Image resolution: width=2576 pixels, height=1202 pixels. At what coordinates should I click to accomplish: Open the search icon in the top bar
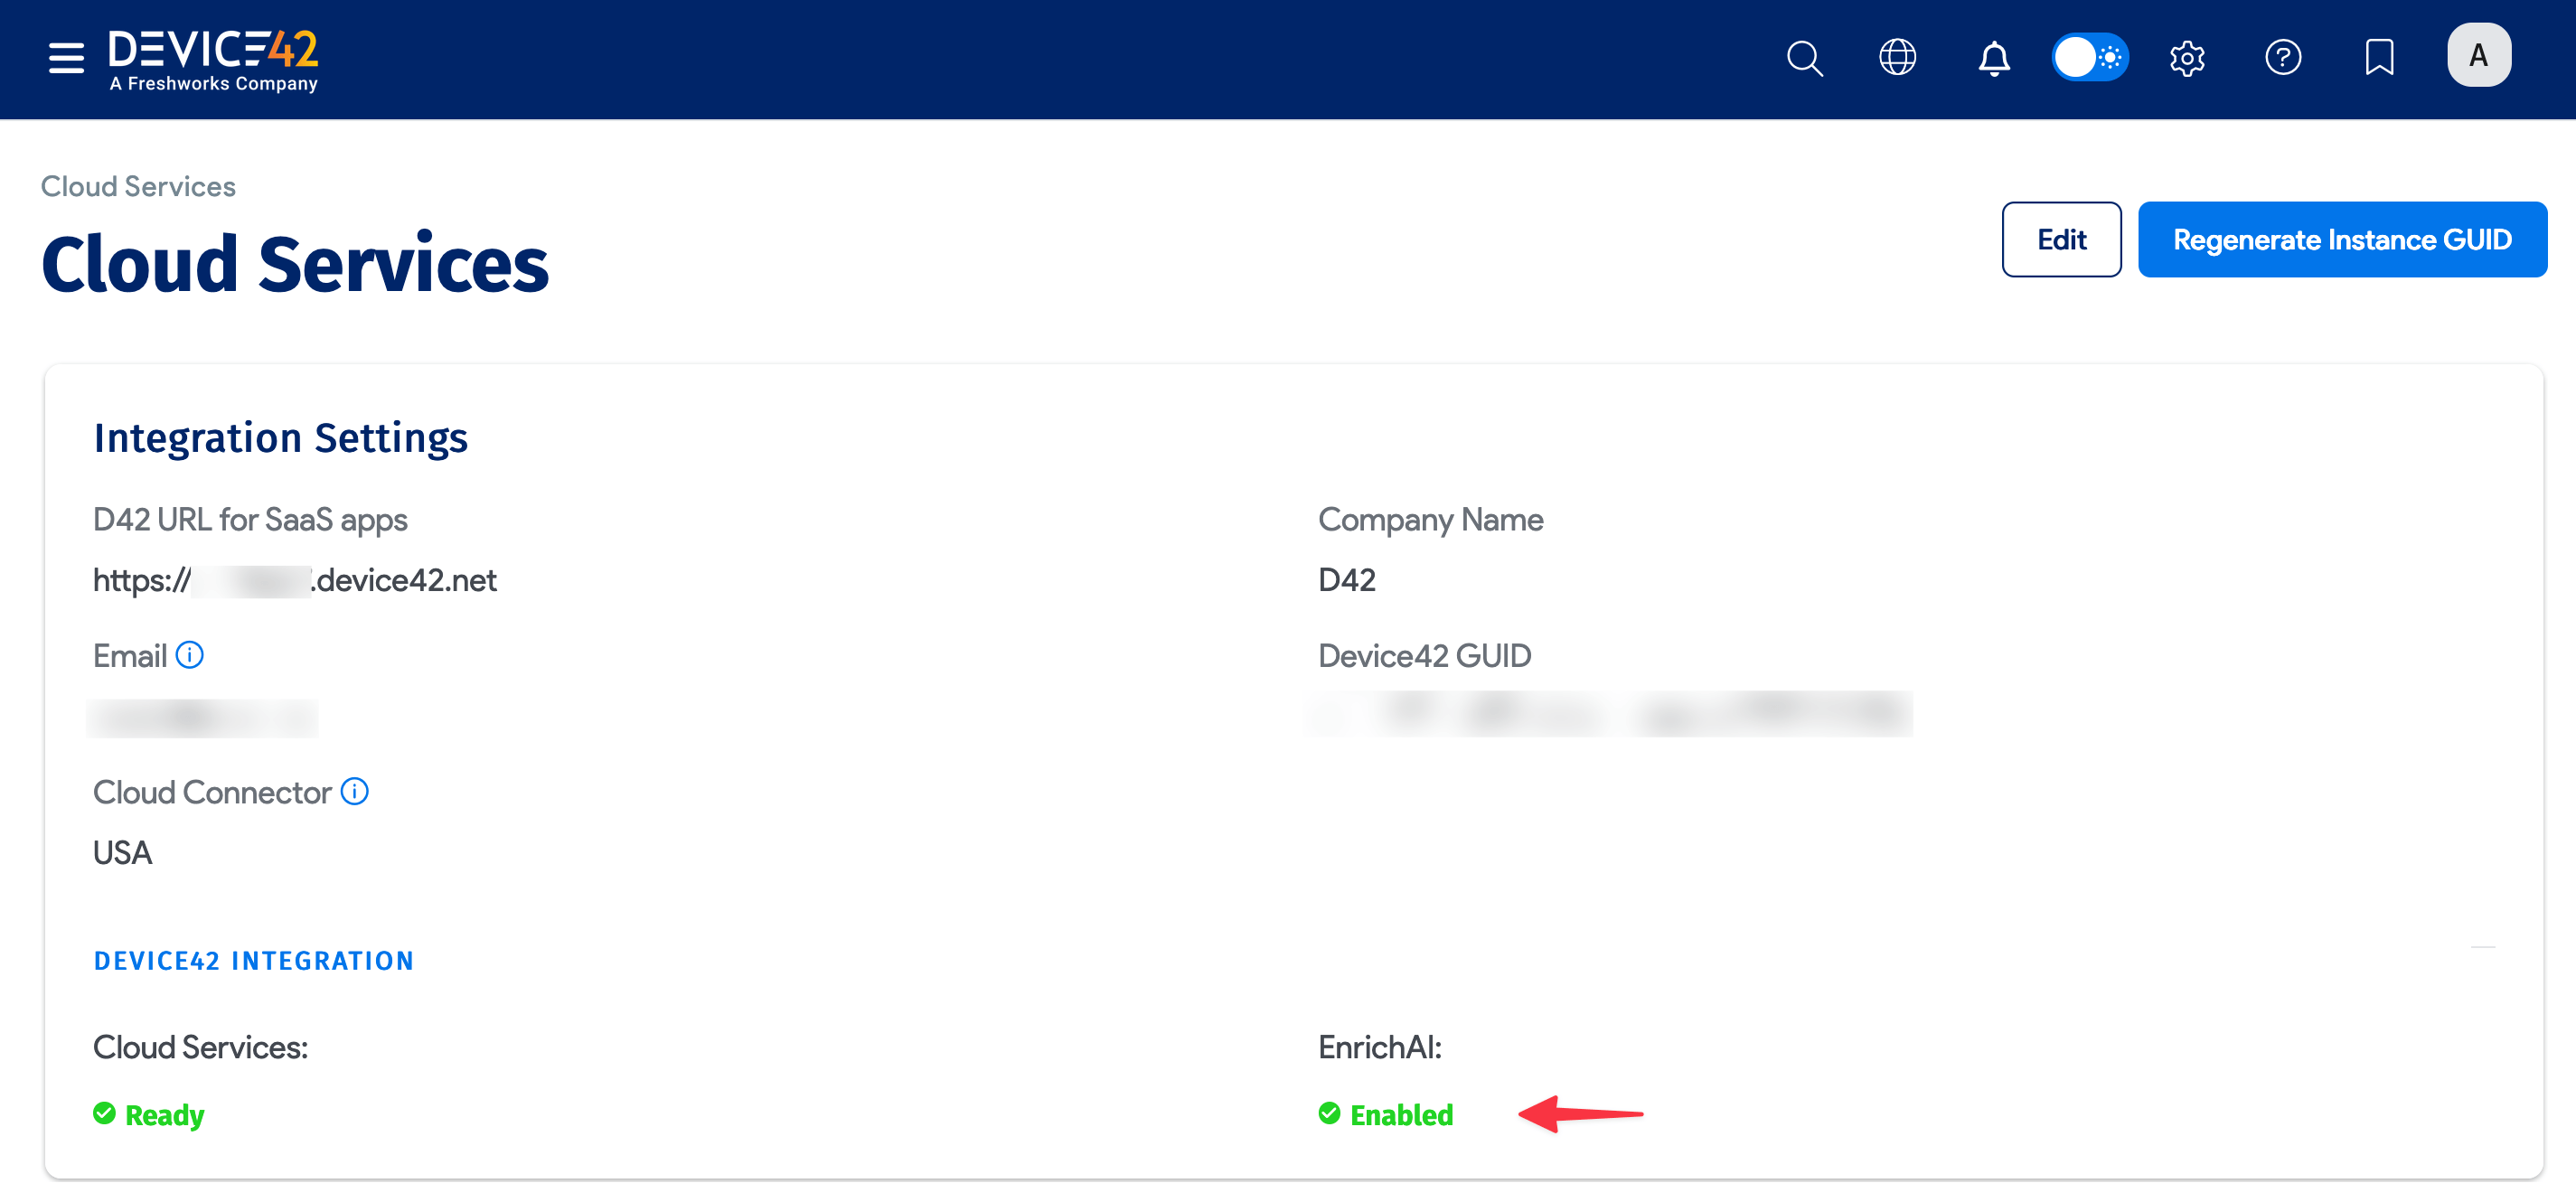1804,58
